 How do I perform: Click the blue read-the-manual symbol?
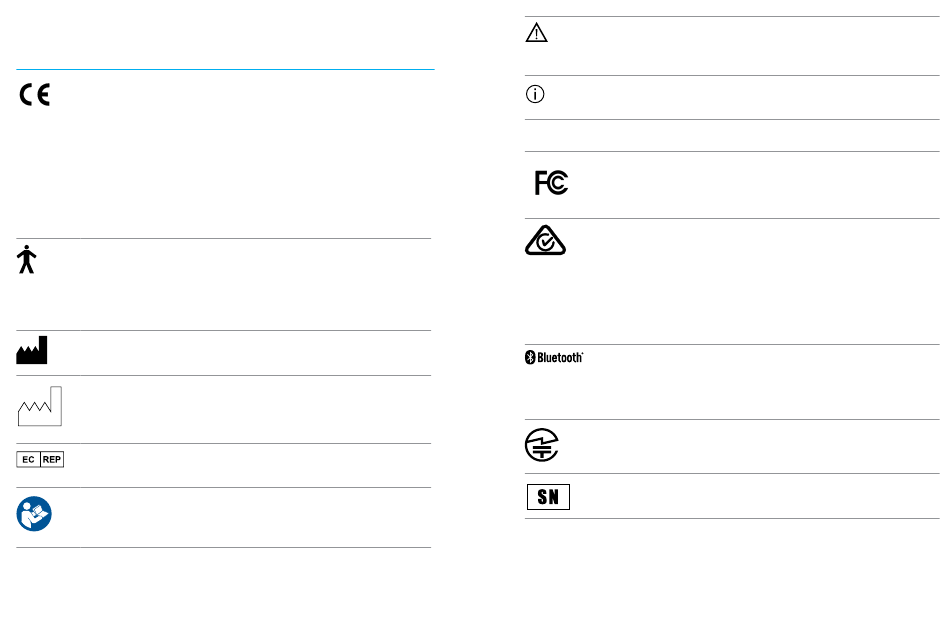tap(34, 514)
